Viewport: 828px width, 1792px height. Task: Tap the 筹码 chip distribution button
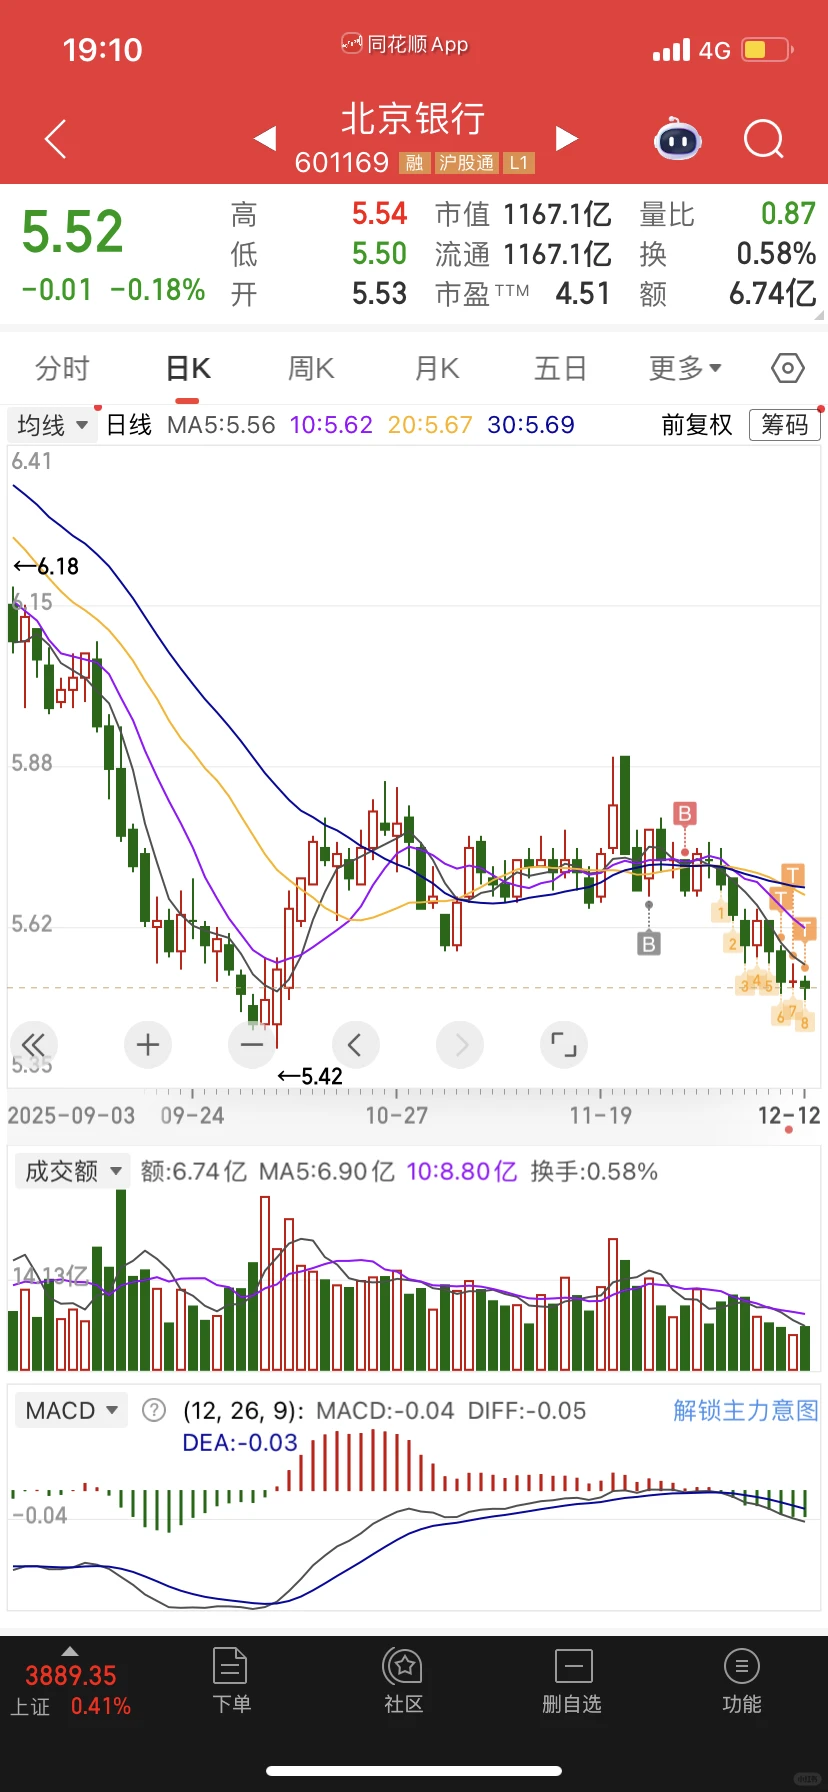coord(785,425)
